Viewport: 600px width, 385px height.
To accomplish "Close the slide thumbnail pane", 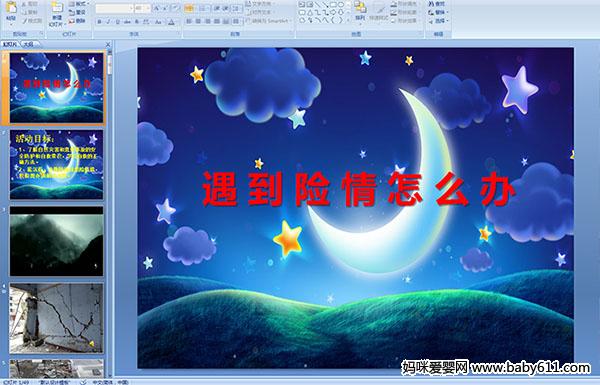I will click(108, 44).
